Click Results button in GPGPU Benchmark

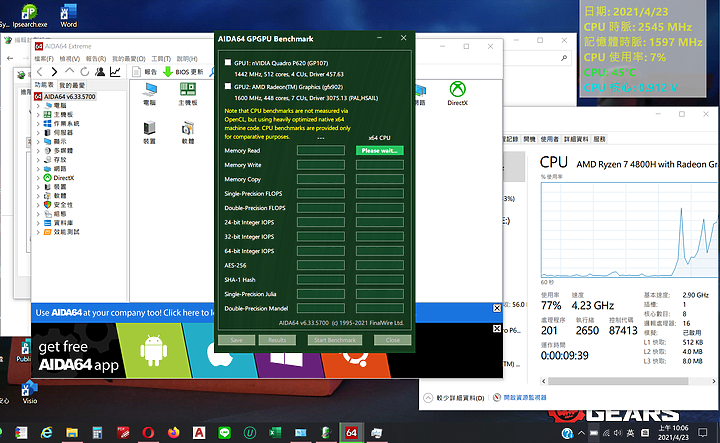click(x=277, y=340)
